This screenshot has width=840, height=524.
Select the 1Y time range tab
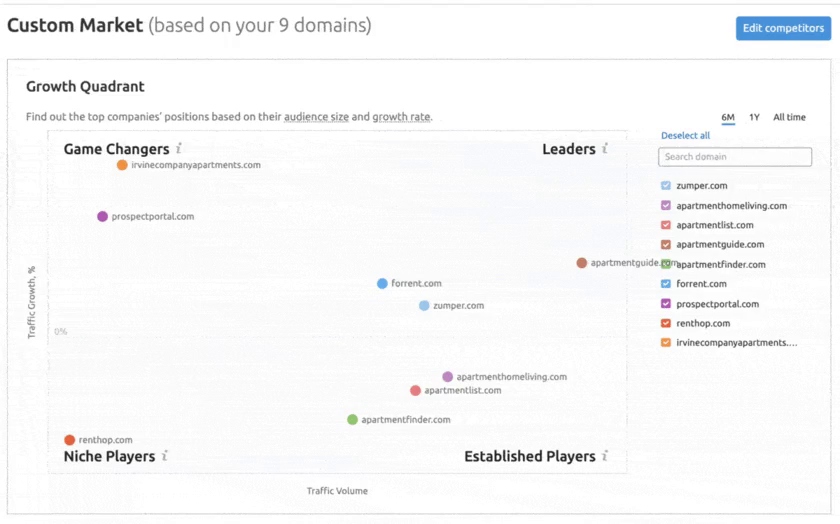pos(754,118)
